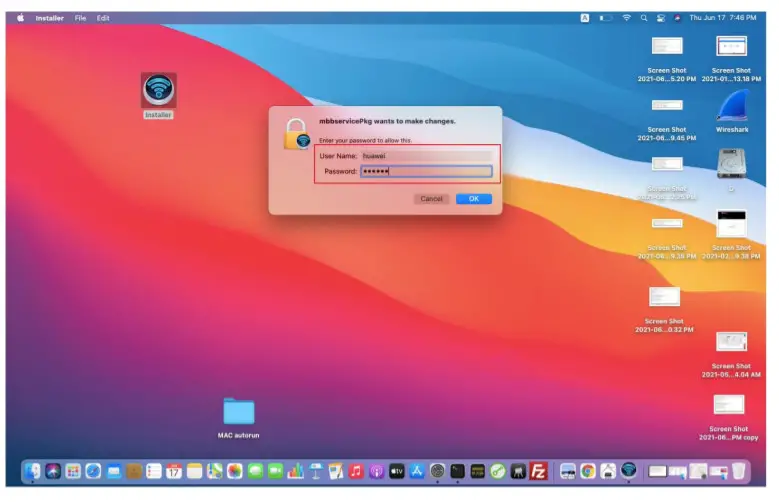Click the input source A icon in menu bar
779x502 pixels.
(x=585, y=18)
